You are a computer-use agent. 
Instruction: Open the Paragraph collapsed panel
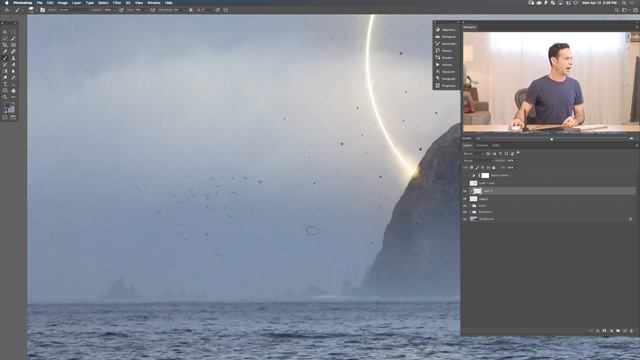tap(446, 79)
